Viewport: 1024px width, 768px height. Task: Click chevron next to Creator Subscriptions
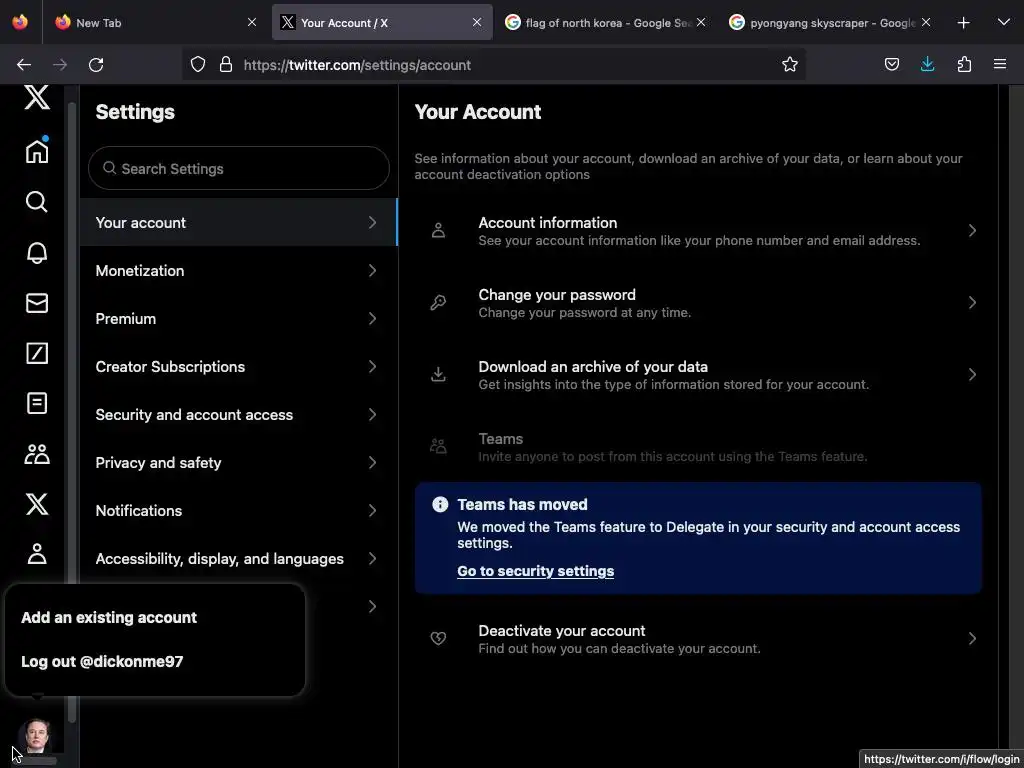coord(372,366)
